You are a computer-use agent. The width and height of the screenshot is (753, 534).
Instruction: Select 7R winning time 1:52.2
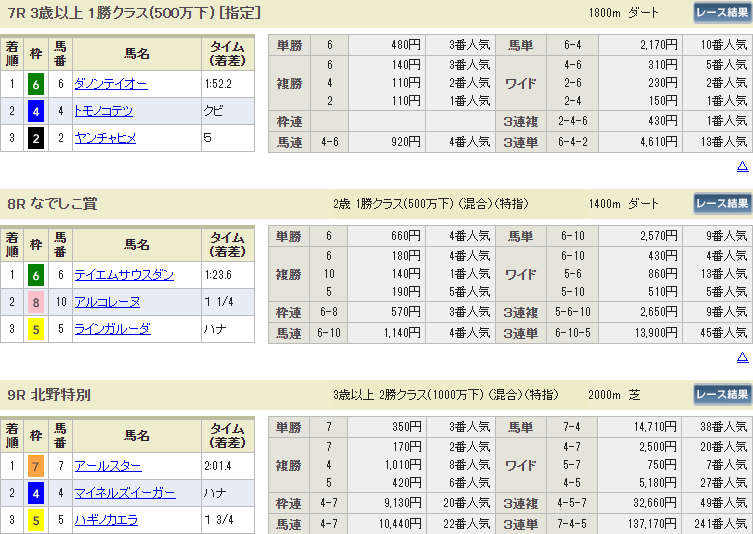pos(219,84)
